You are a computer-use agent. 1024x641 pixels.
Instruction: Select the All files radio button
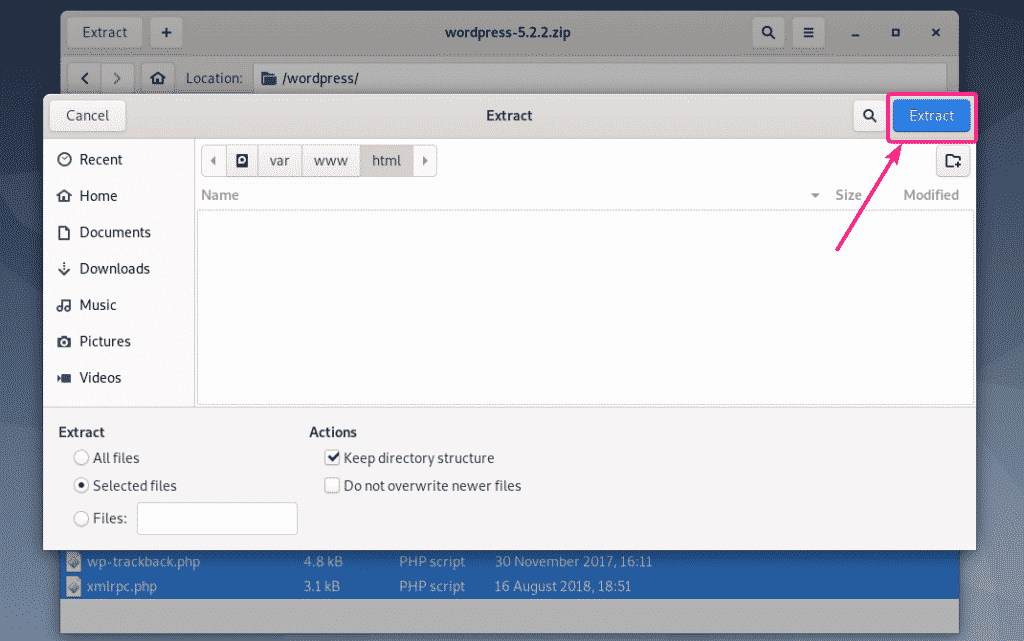coord(81,458)
